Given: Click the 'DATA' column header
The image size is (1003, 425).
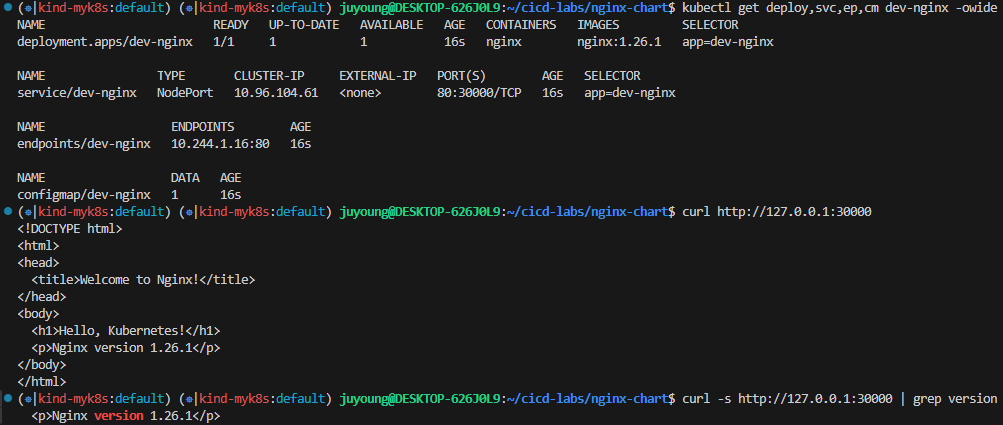Looking at the screenshot, I should [185, 177].
